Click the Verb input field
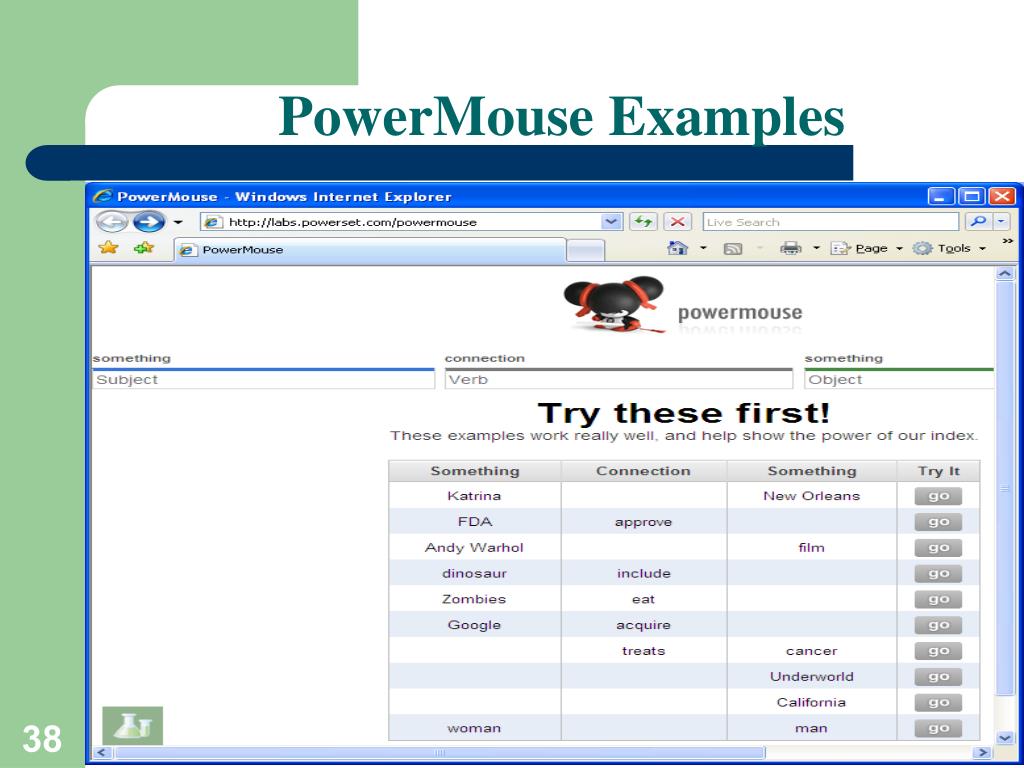This screenshot has width=1024, height=768. pyautogui.click(x=618, y=379)
